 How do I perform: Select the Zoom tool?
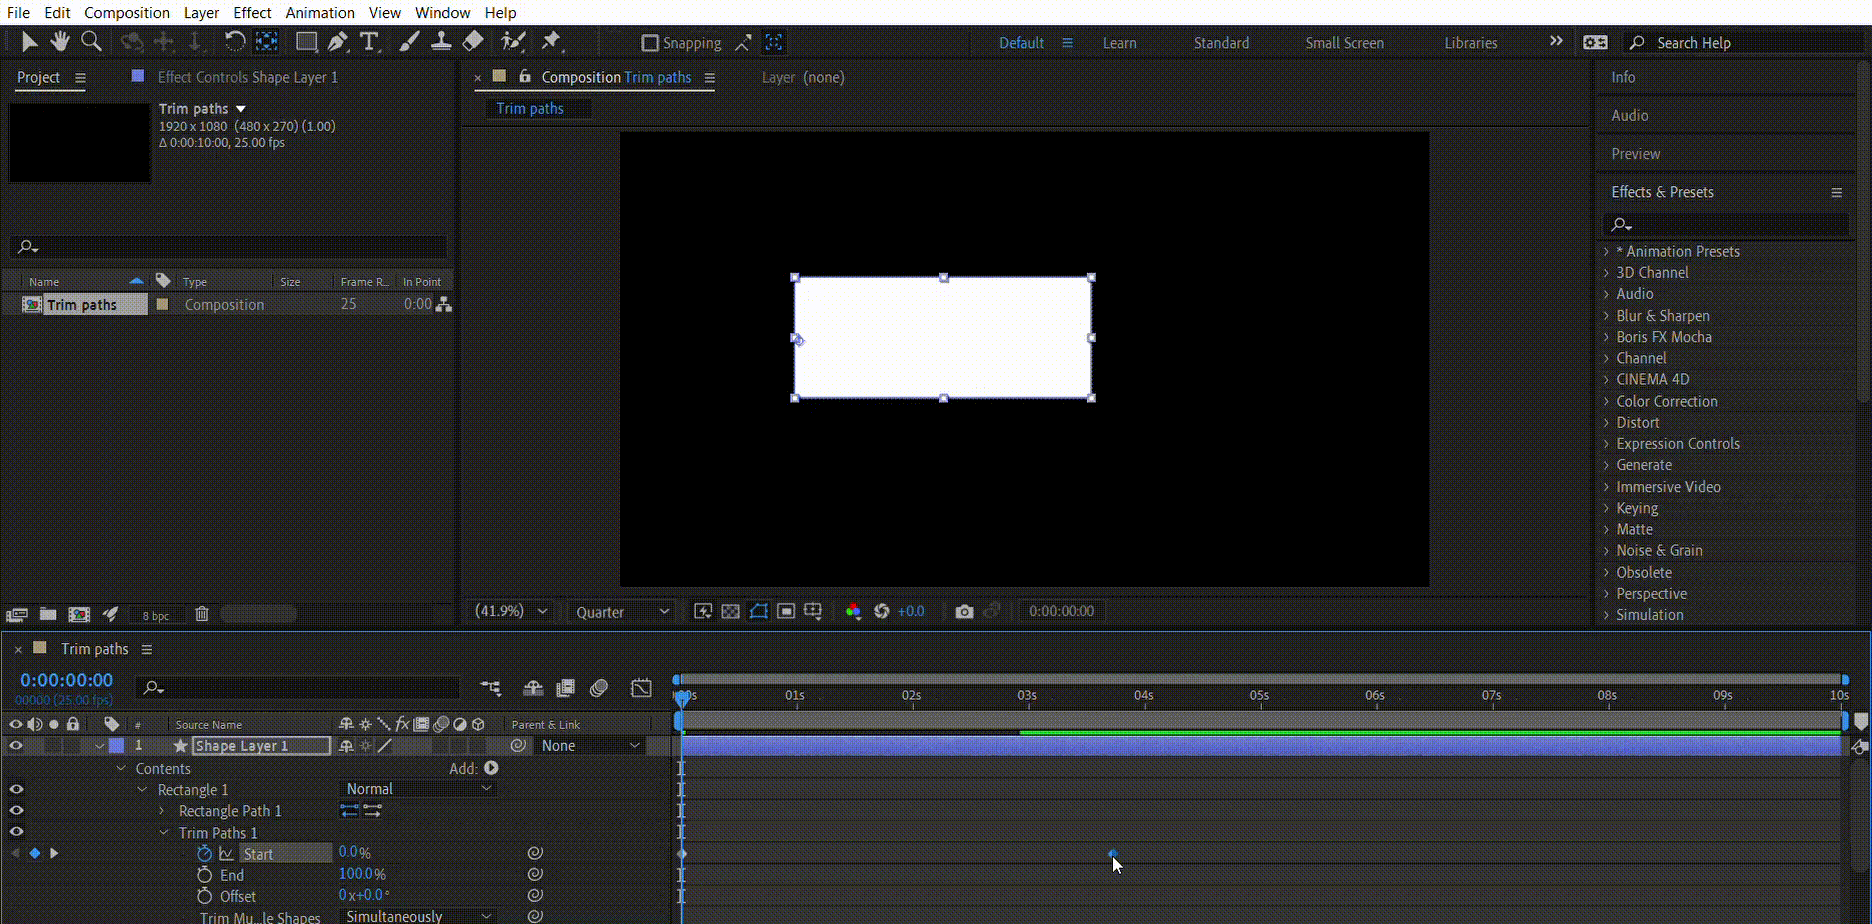pos(91,41)
